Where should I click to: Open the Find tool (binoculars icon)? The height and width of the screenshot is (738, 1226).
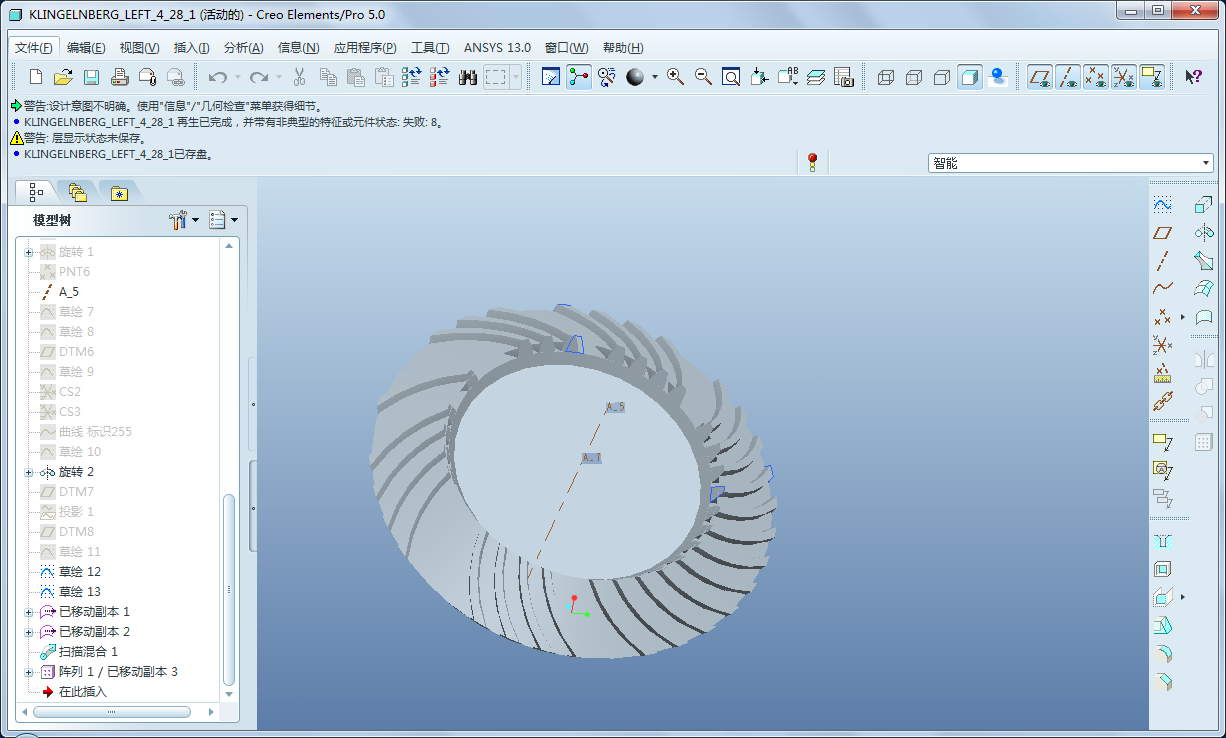coord(467,77)
